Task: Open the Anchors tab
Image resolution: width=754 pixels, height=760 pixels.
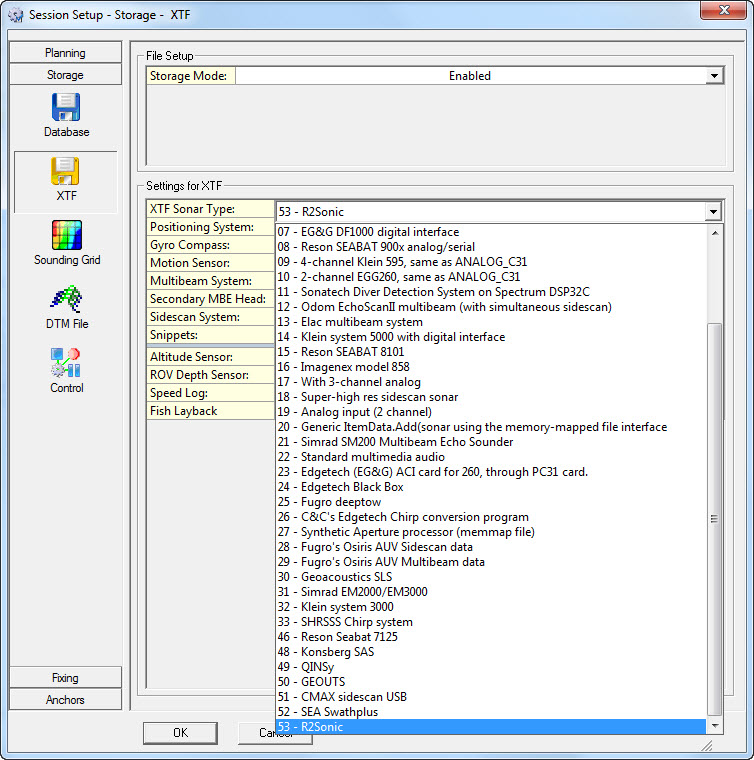Action: [65, 700]
